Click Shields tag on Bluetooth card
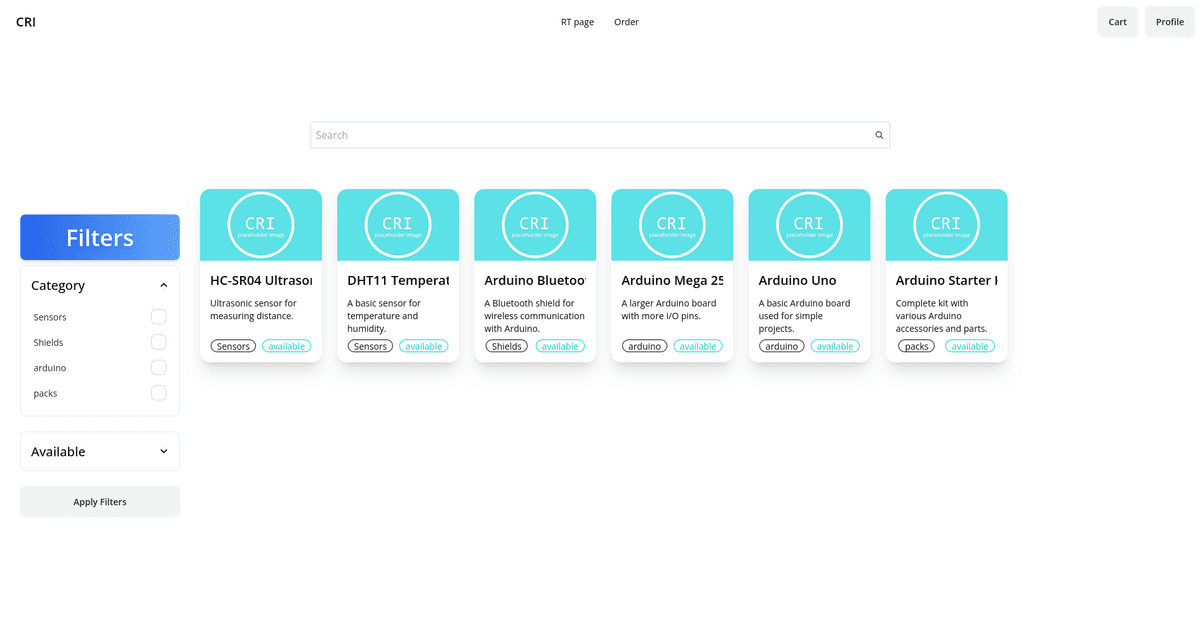 tap(507, 346)
